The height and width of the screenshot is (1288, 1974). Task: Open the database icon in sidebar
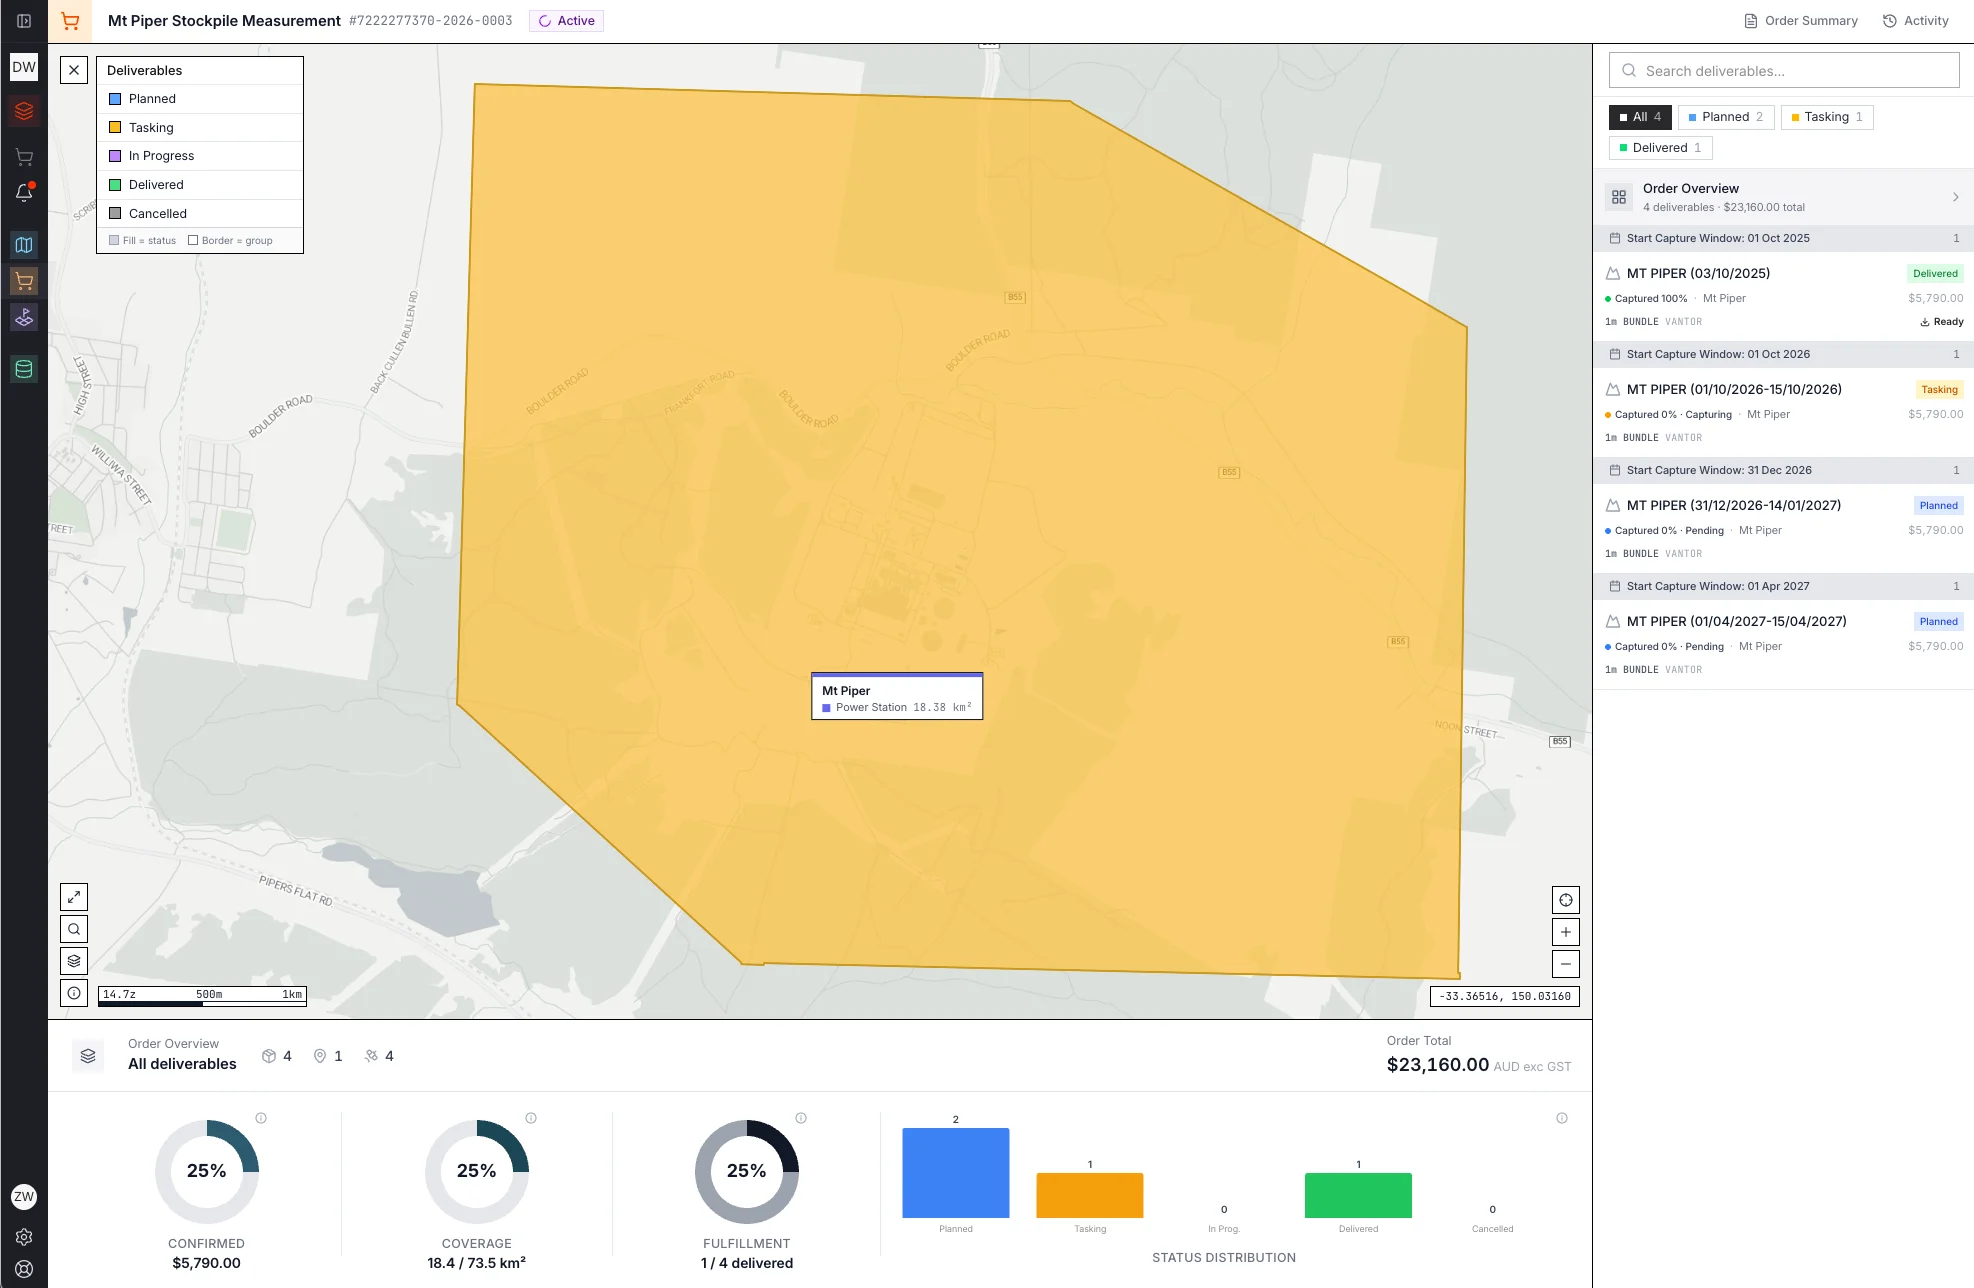(24, 369)
